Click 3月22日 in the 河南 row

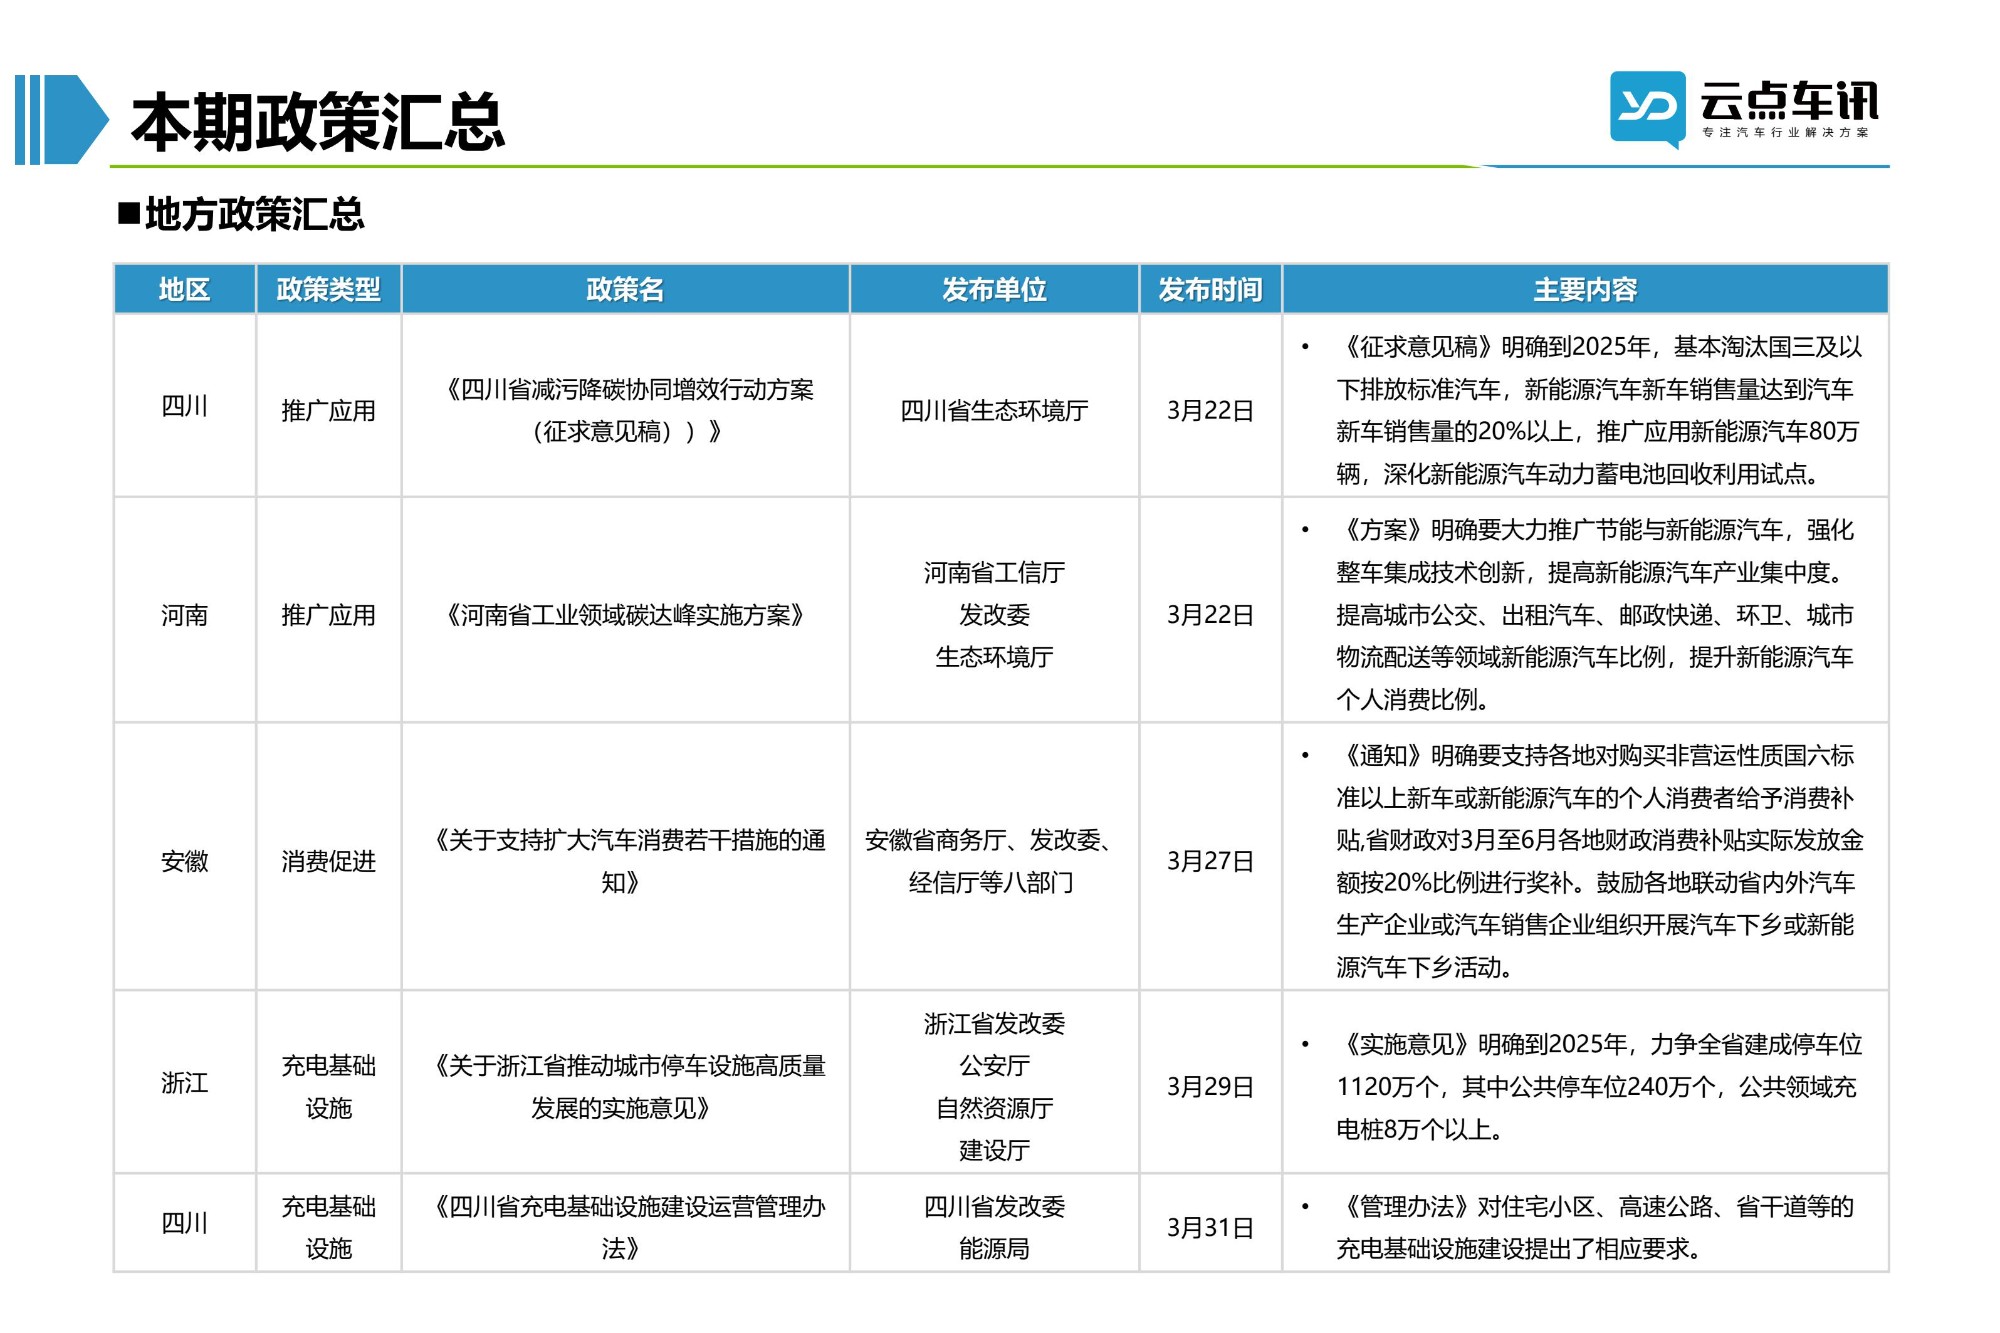(x=1210, y=615)
